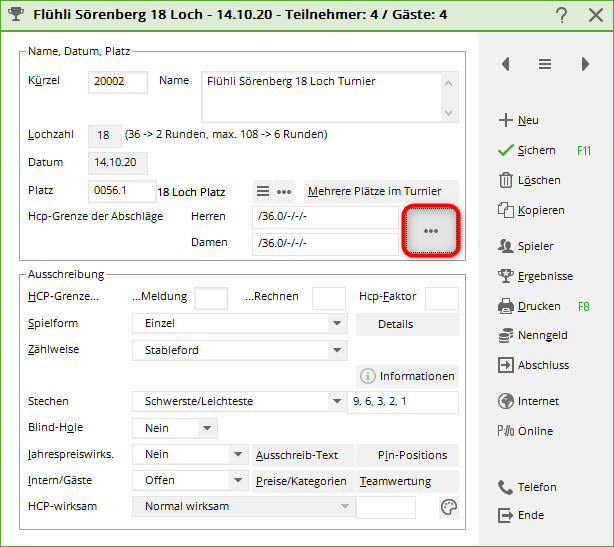This screenshot has height=547, width=614.
Task: Open Ergebnisse trophy results
Action: tap(505, 276)
